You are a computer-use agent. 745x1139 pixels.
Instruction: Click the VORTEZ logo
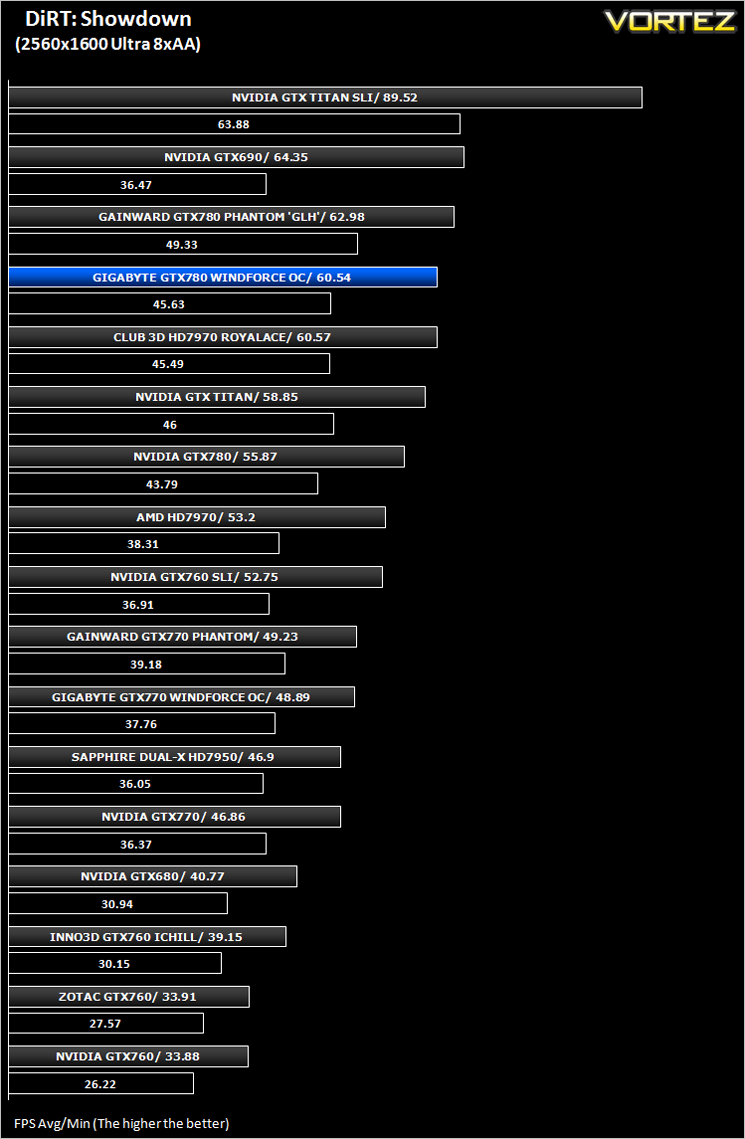pyautogui.click(x=672, y=21)
